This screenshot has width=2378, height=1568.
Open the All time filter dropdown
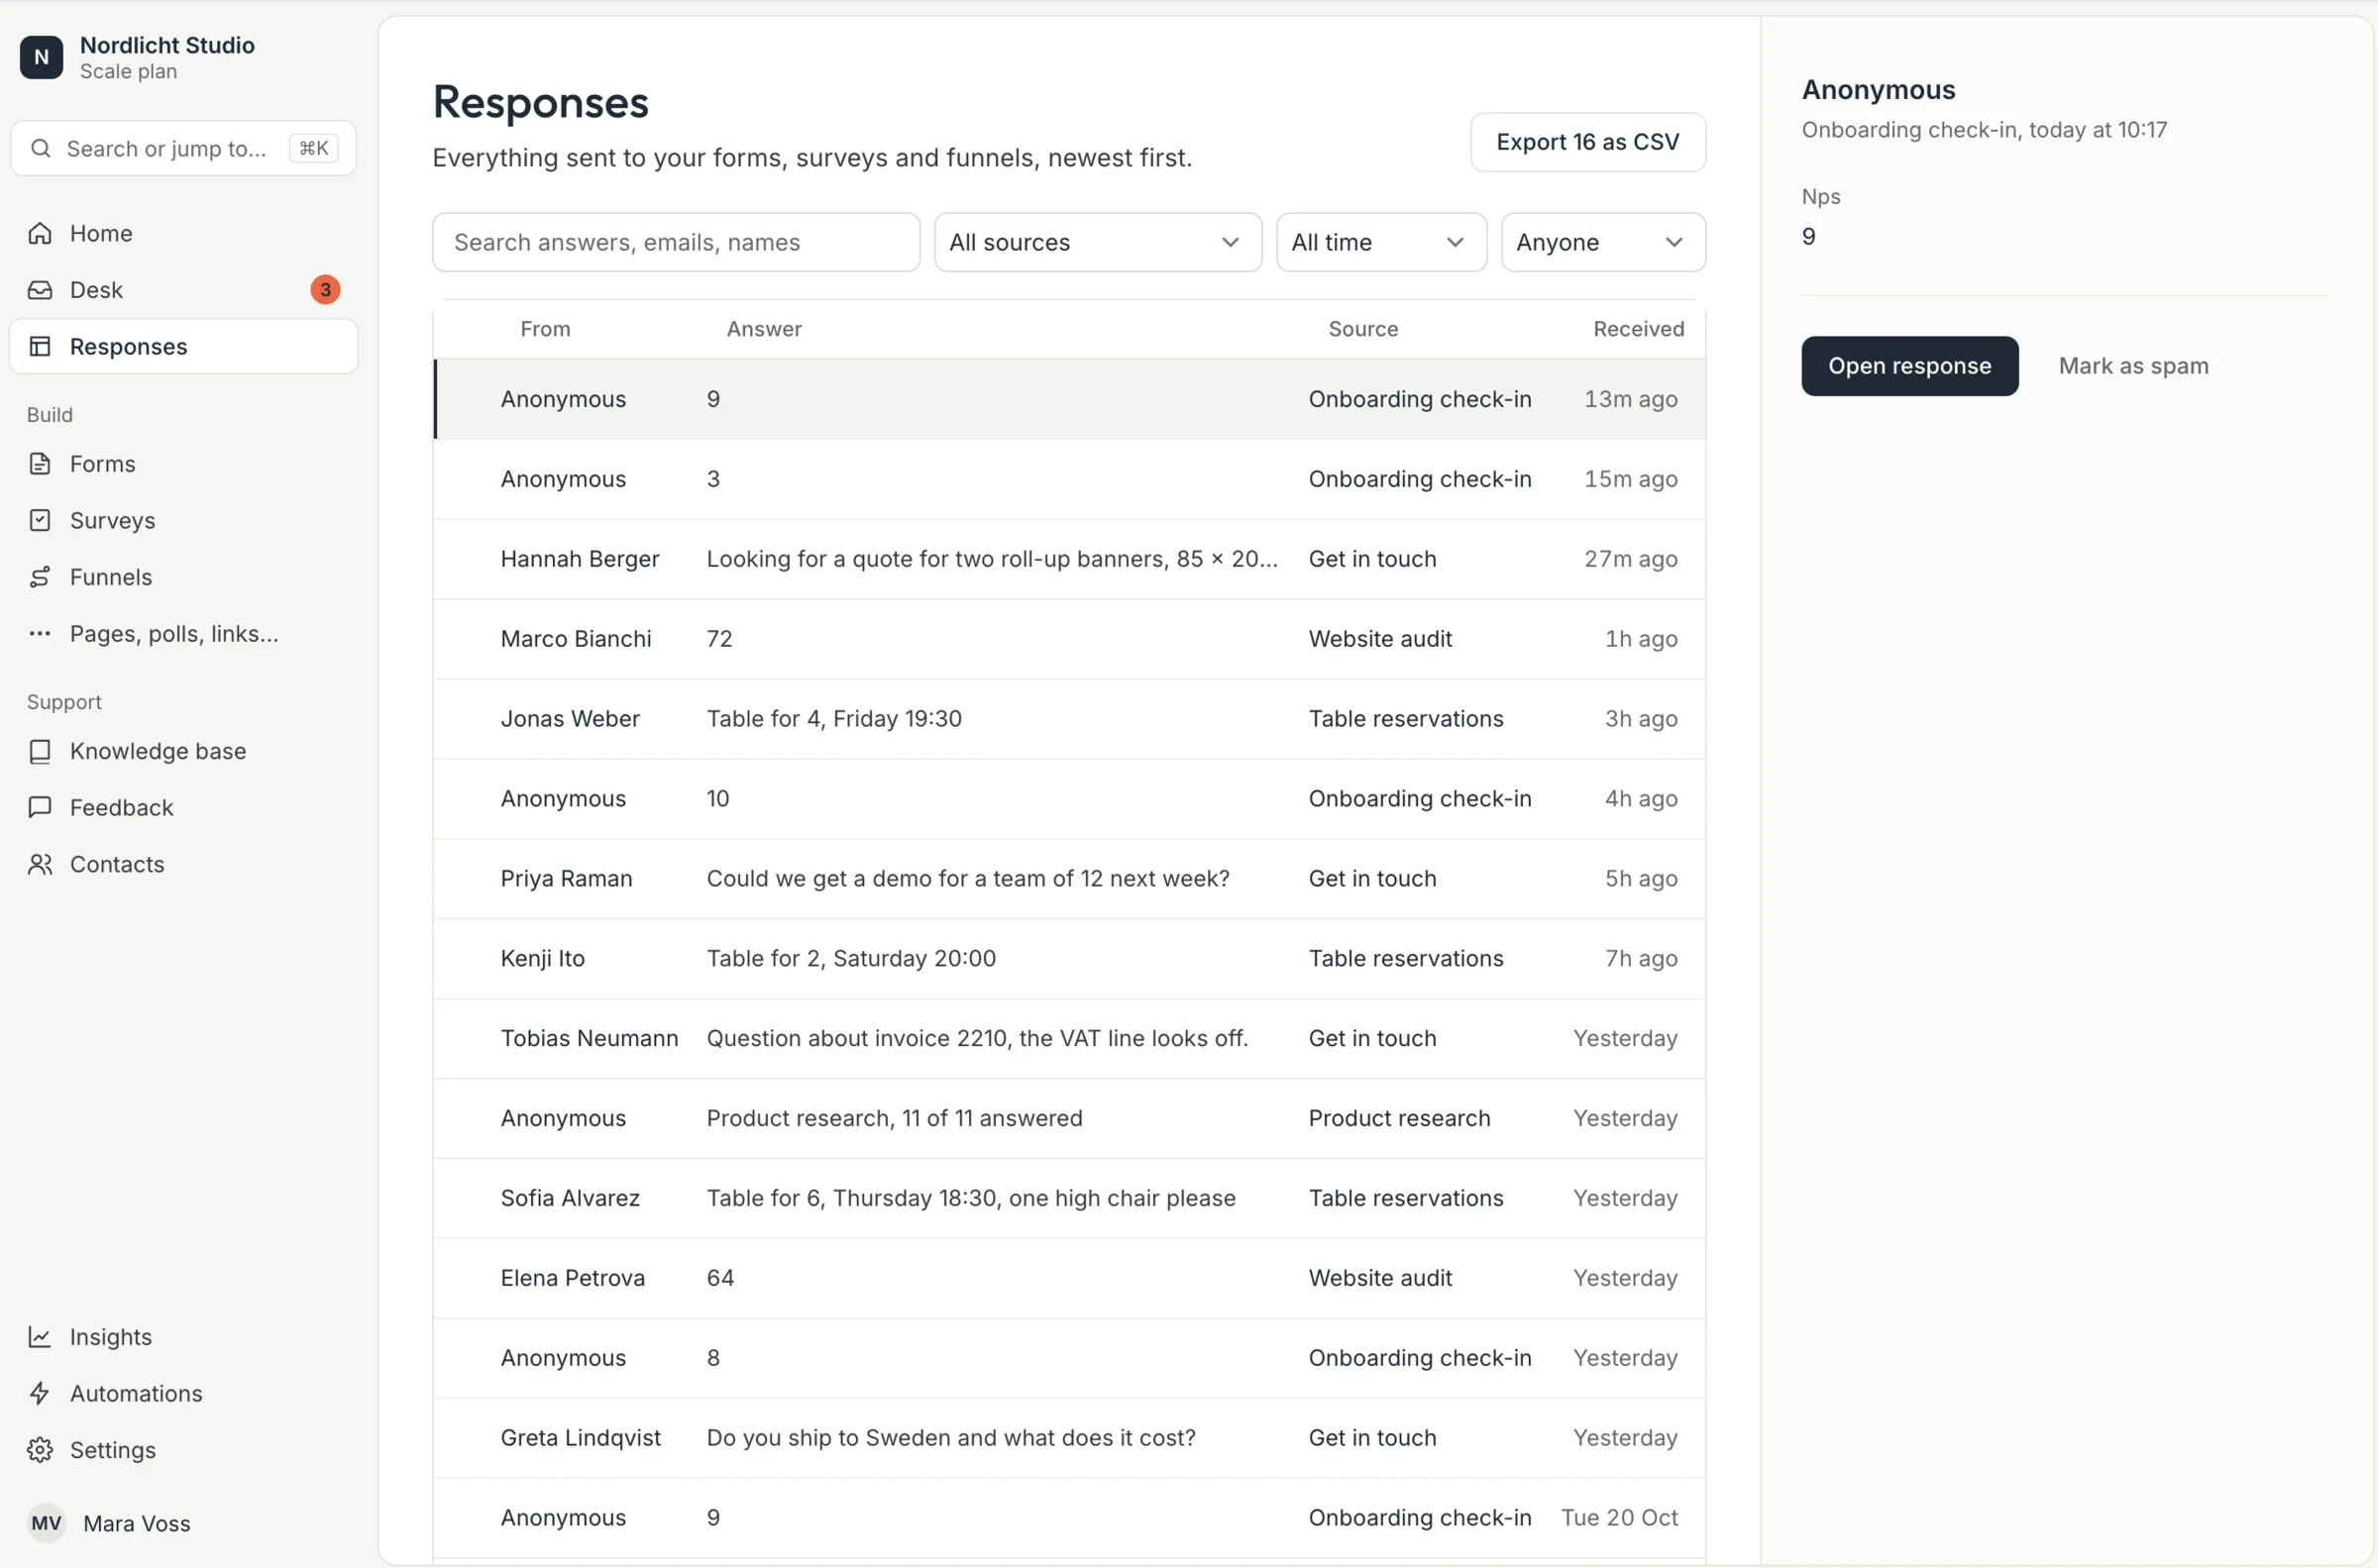(x=1381, y=242)
